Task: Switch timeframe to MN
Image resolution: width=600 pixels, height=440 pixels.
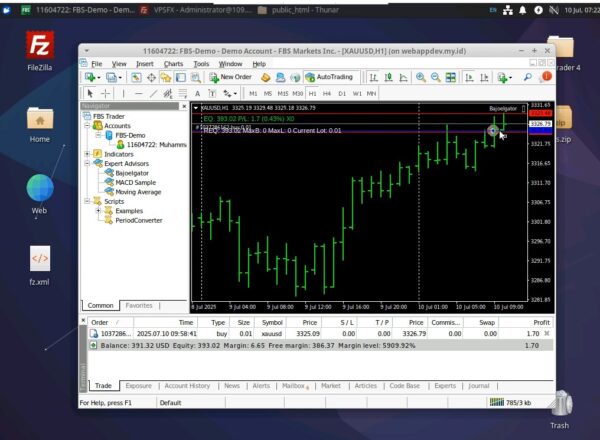Action: [372, 93]
